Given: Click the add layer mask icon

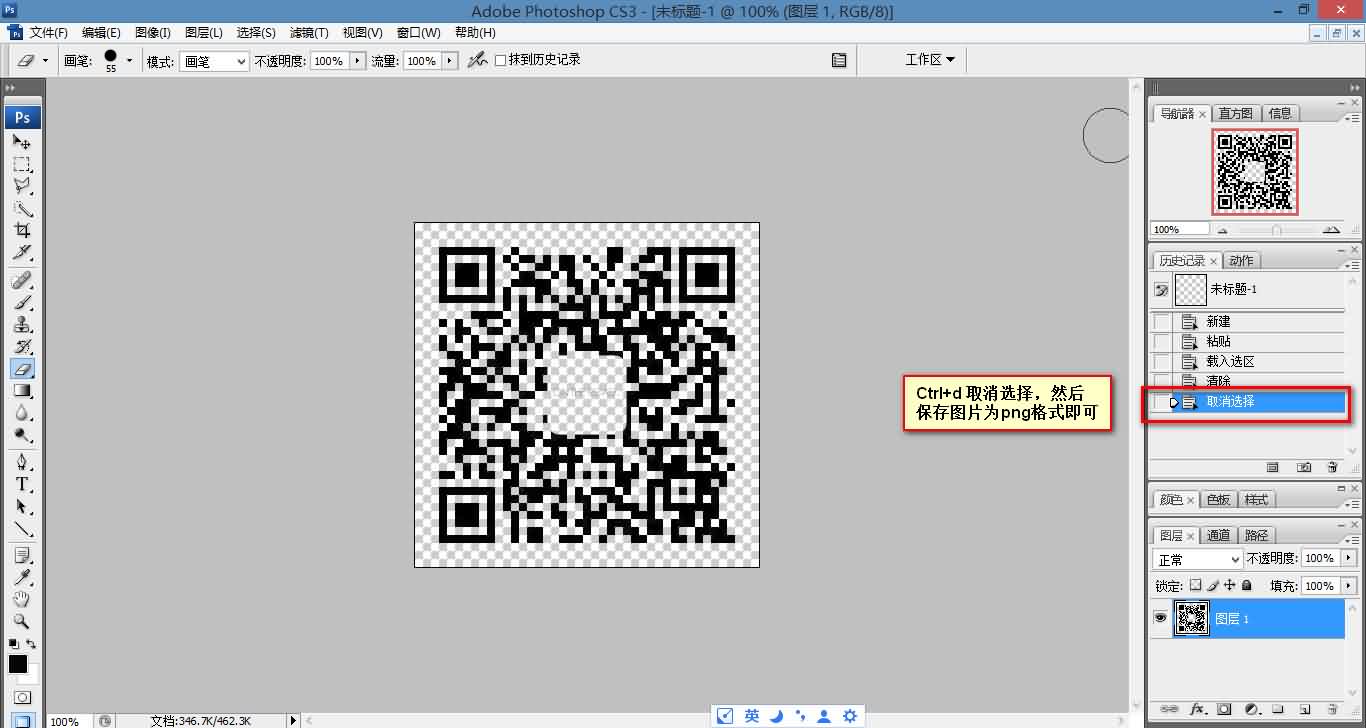Looking at the screenshot, I should [1224, 709].
